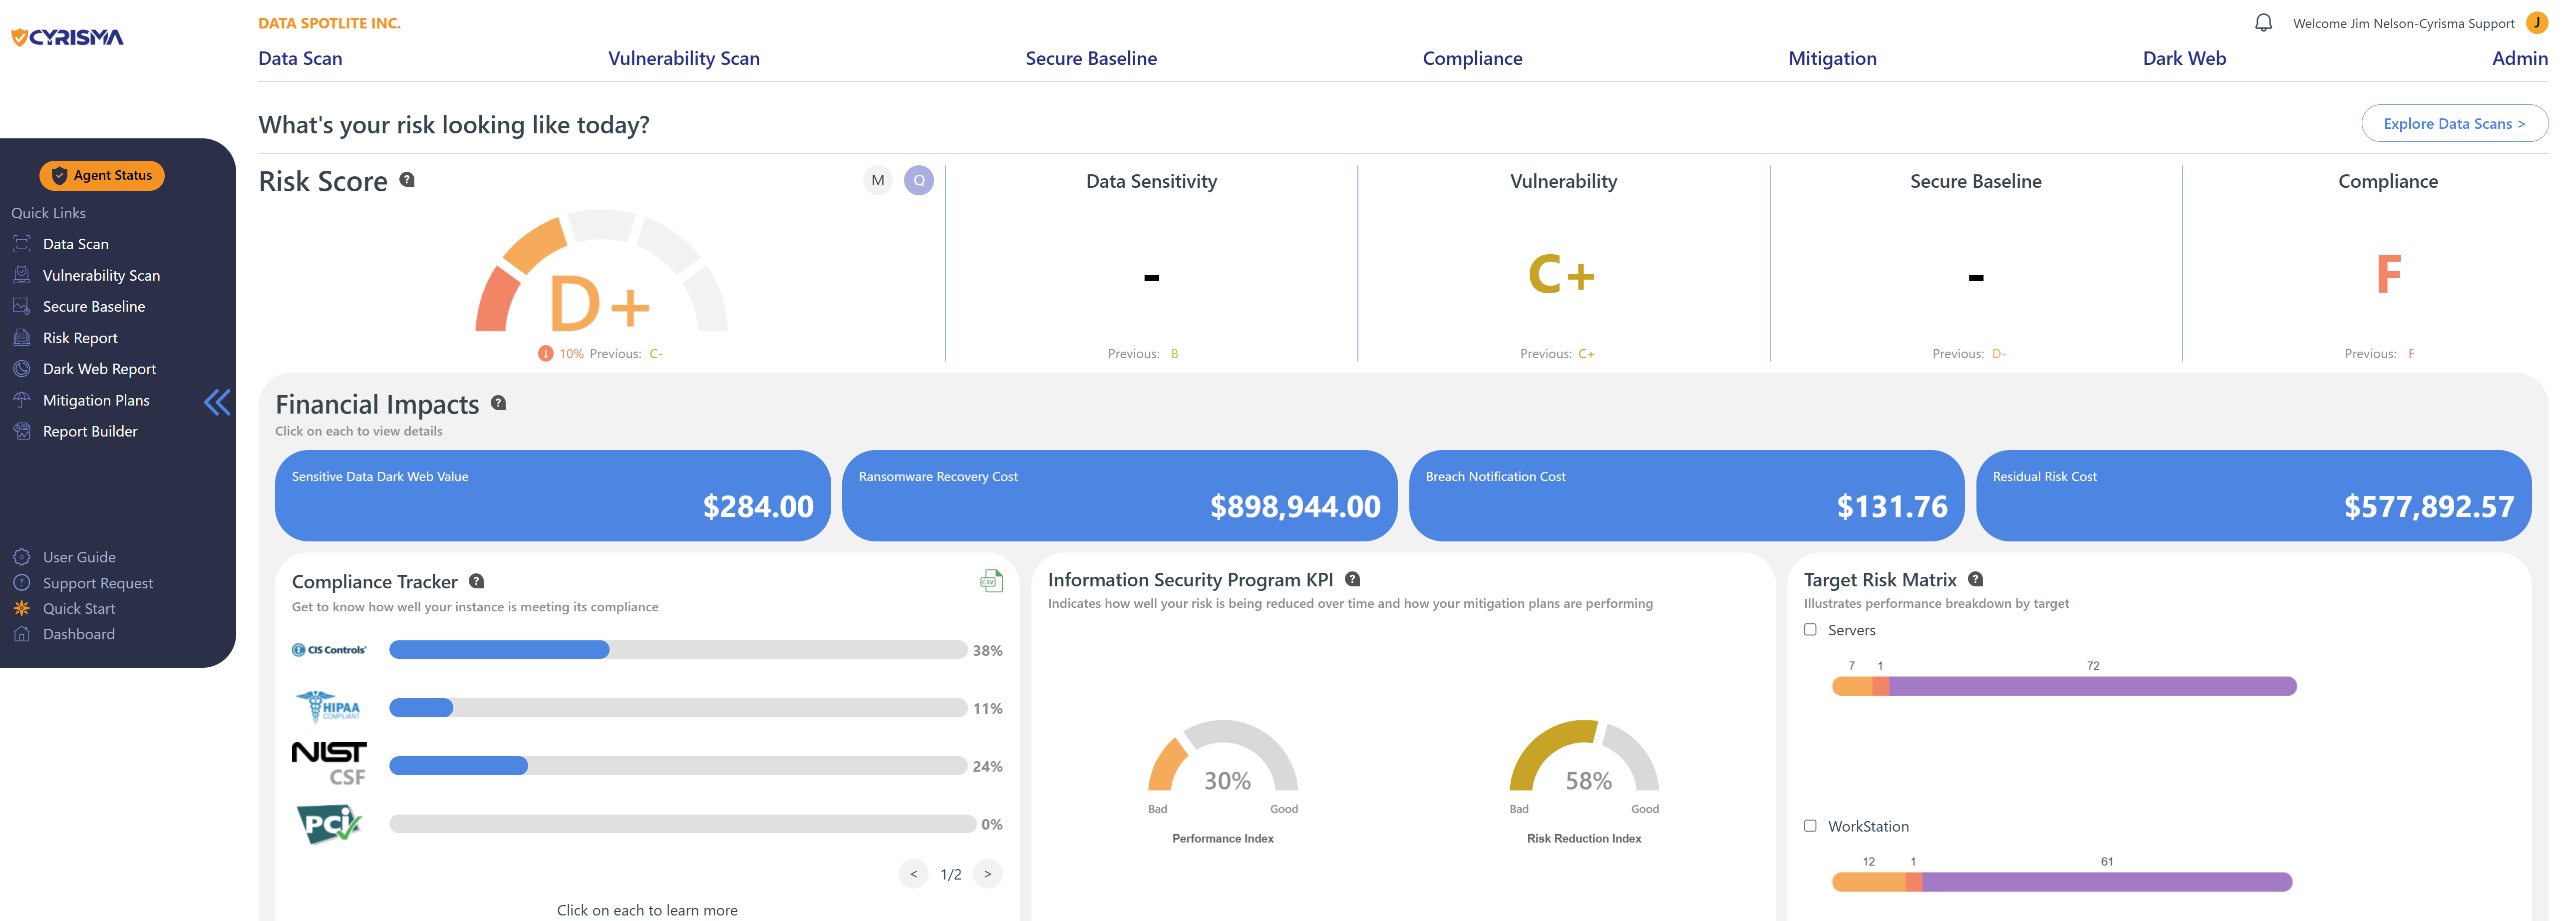Image resolution: width=2576 pixels, height=921 pixels.
Task: Click the user avatar J icon
Action: coord(2536,23)
